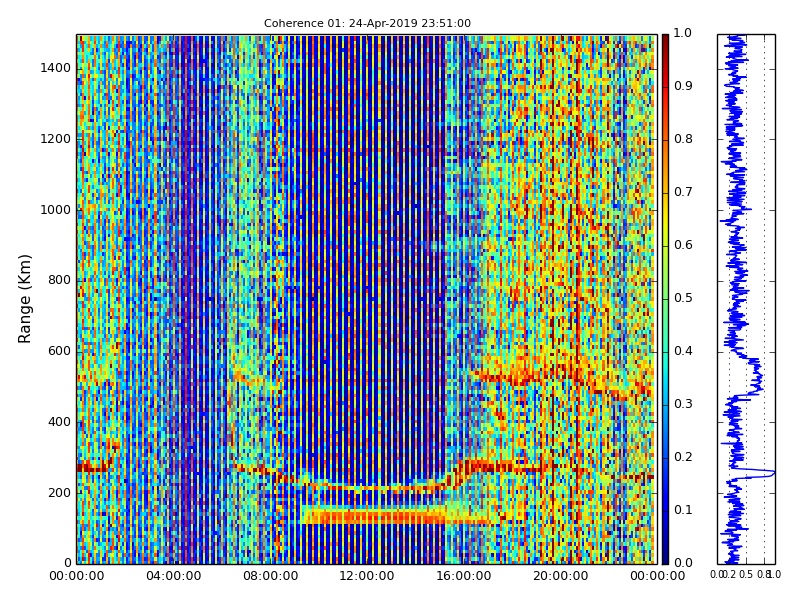Click the x-axis time label '12:00:00'

[367, 577]
